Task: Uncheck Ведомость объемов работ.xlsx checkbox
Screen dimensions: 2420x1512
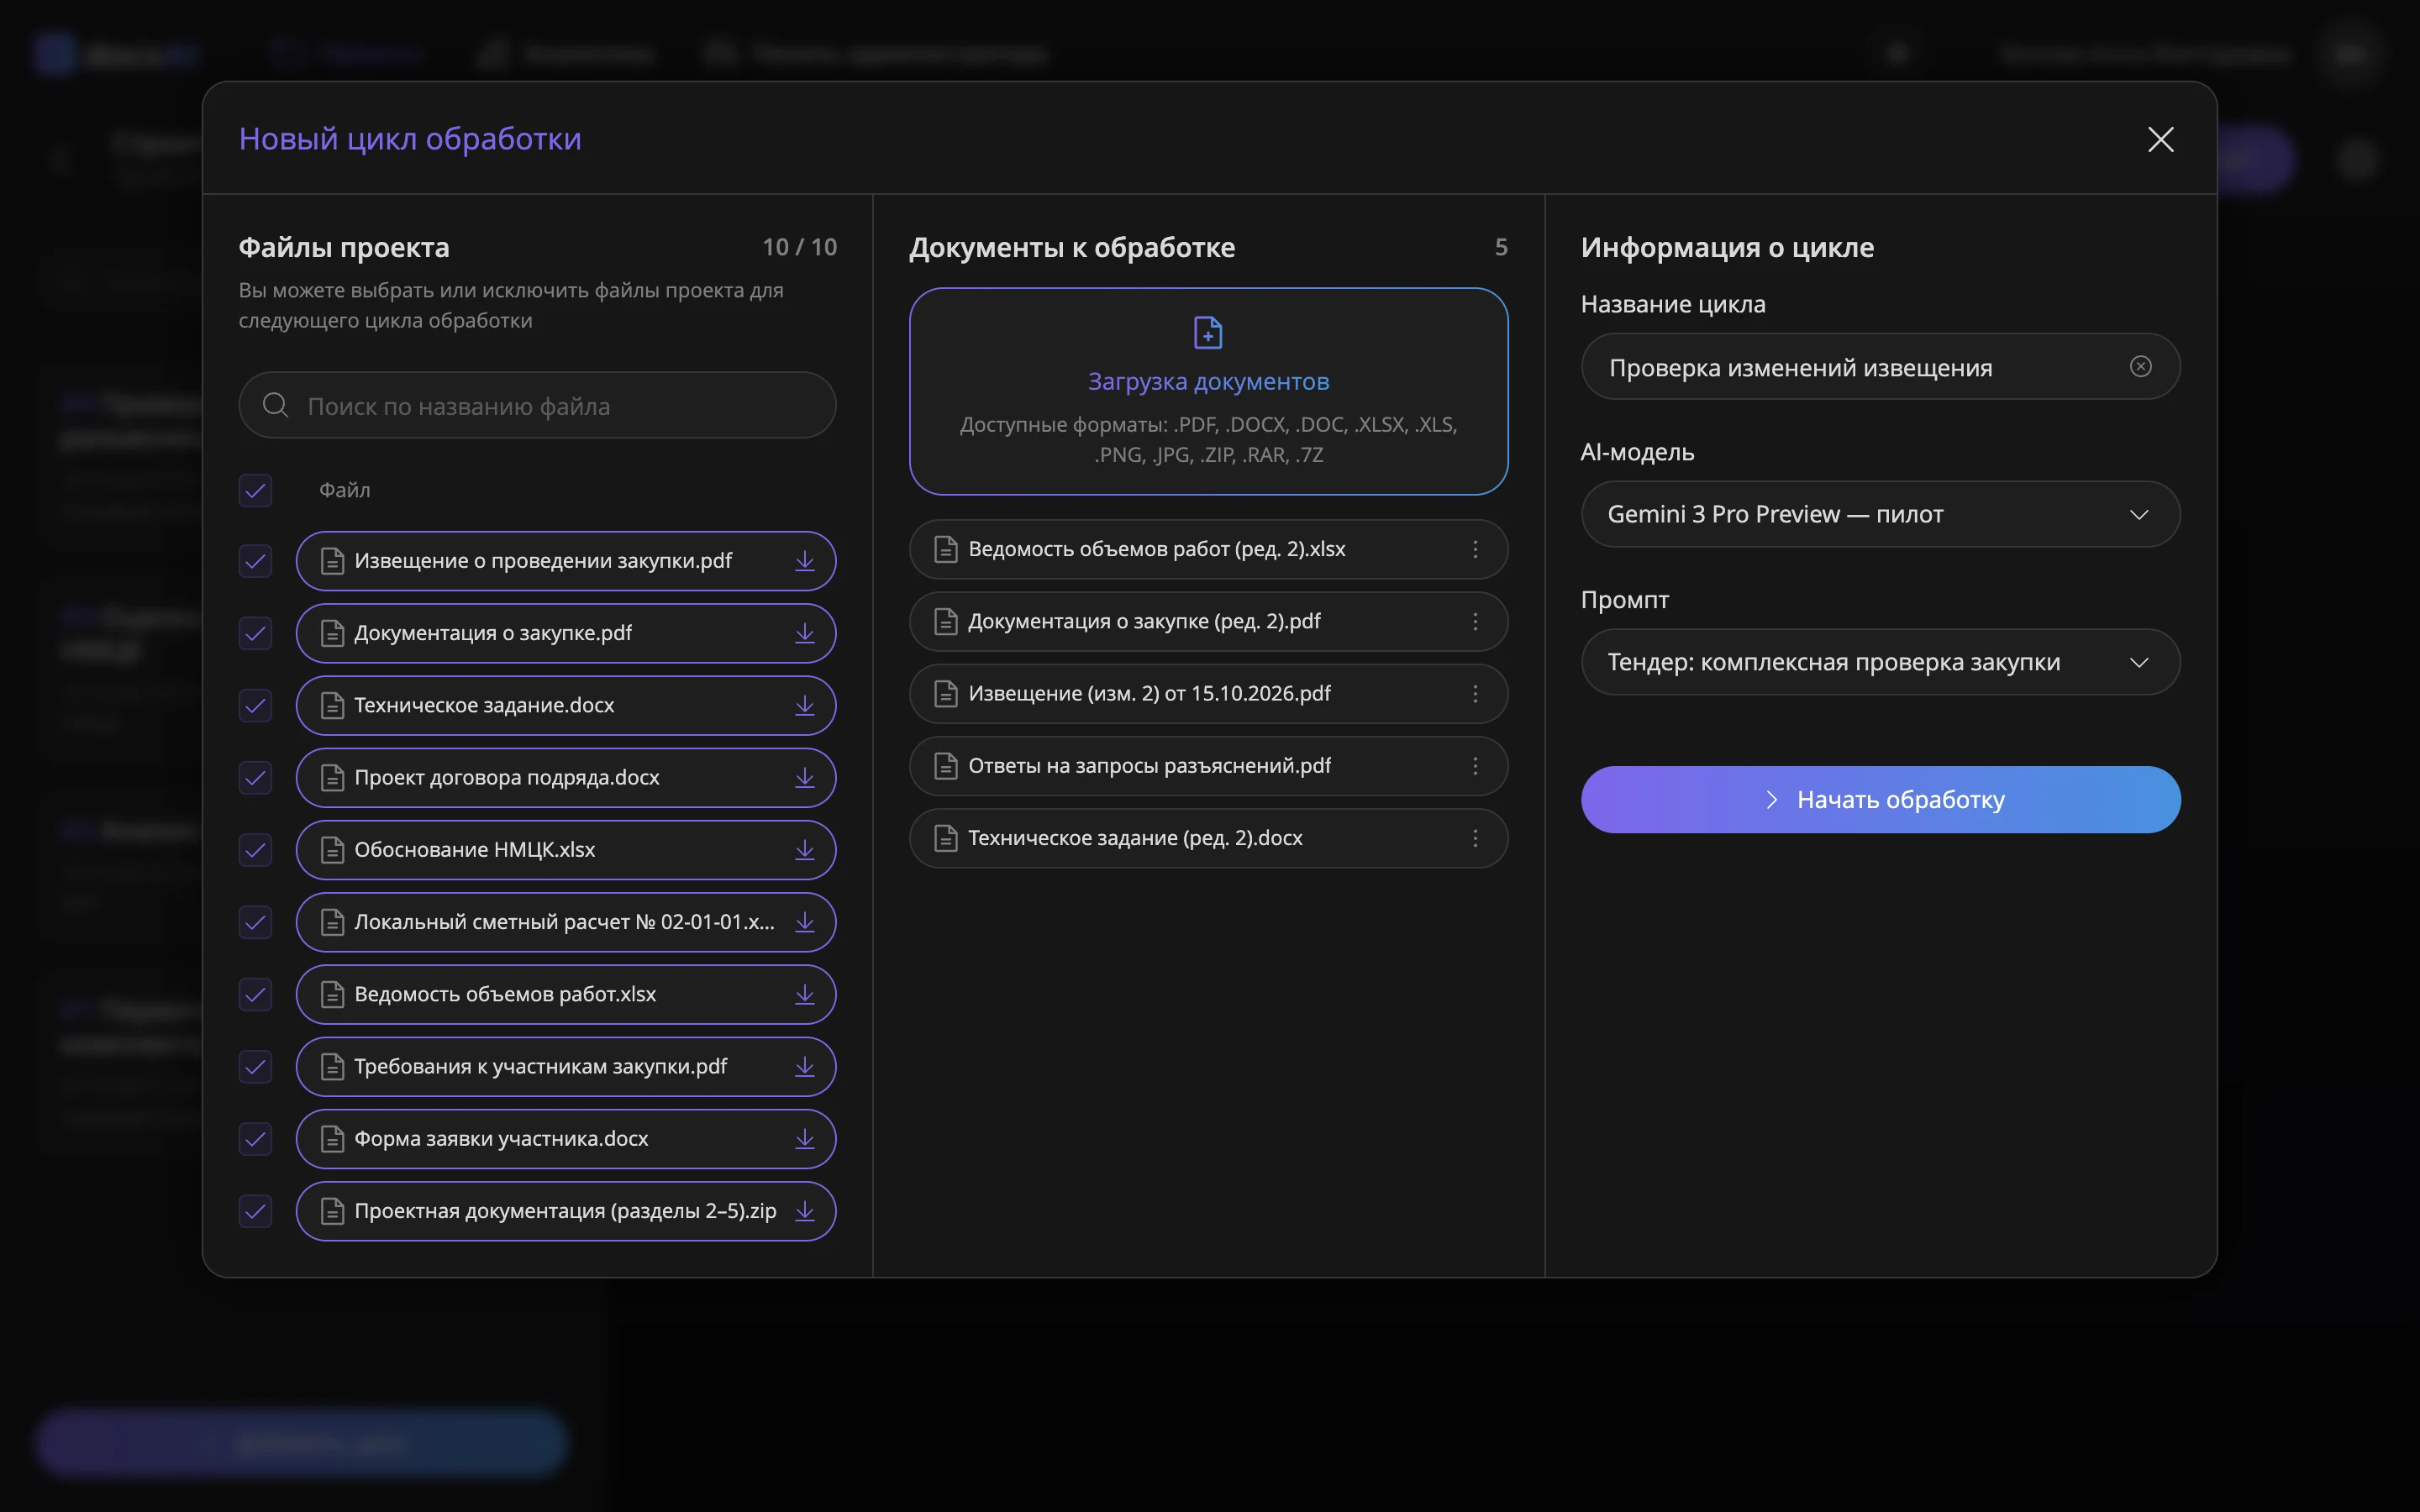Action: 255,994
